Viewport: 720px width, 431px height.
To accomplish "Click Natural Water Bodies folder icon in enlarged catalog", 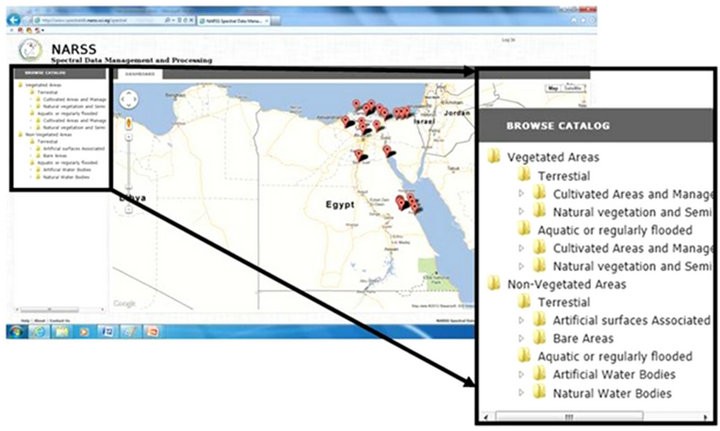I will [x=540, y=392].
